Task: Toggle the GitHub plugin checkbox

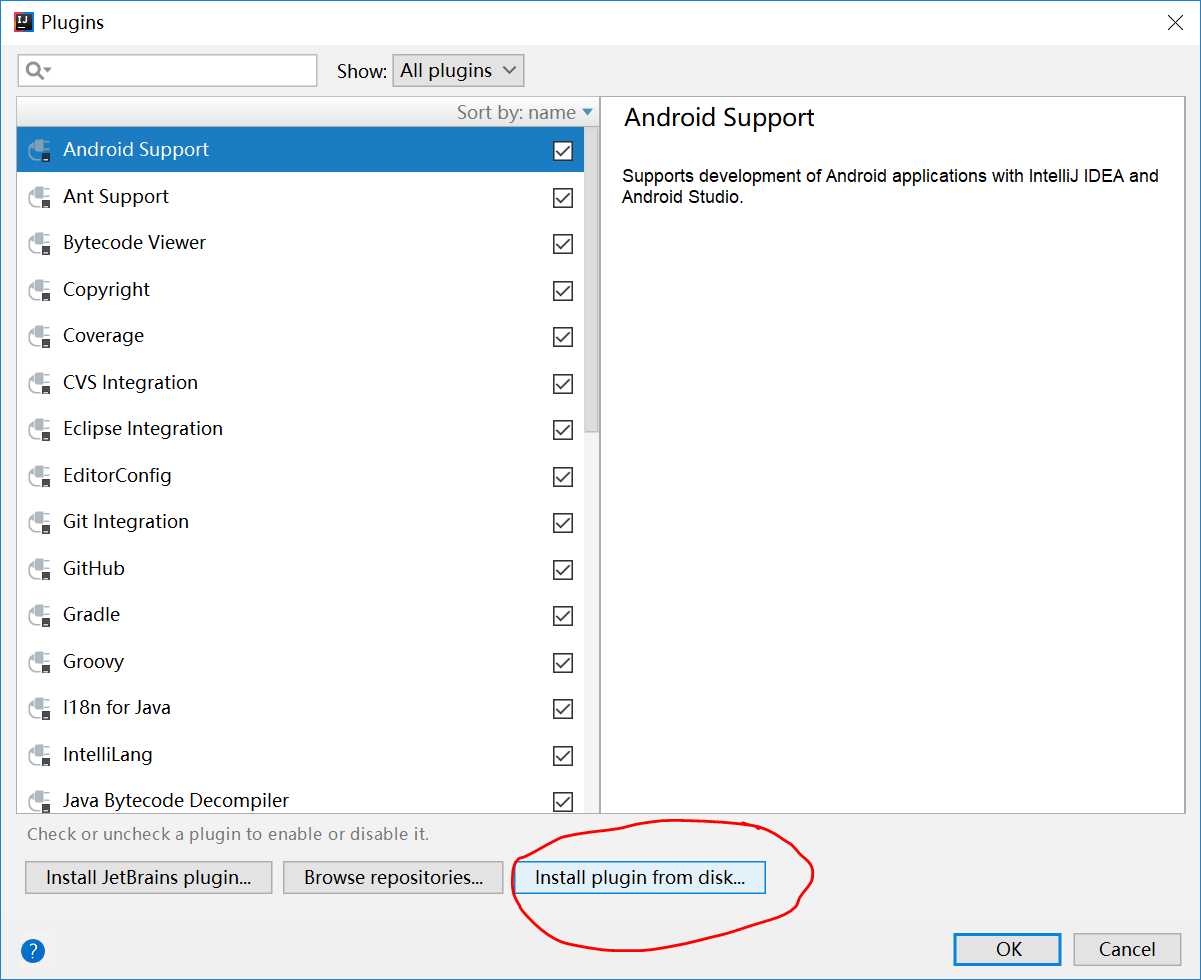Action: (563, 570)
